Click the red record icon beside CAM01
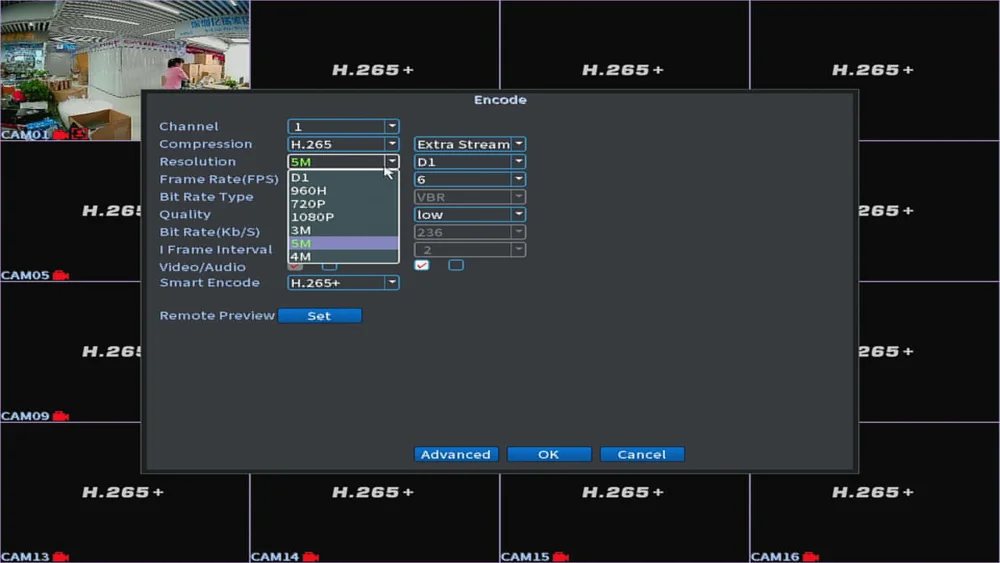This screenshot has width=1000, height=563. click(x=61, y=135)
